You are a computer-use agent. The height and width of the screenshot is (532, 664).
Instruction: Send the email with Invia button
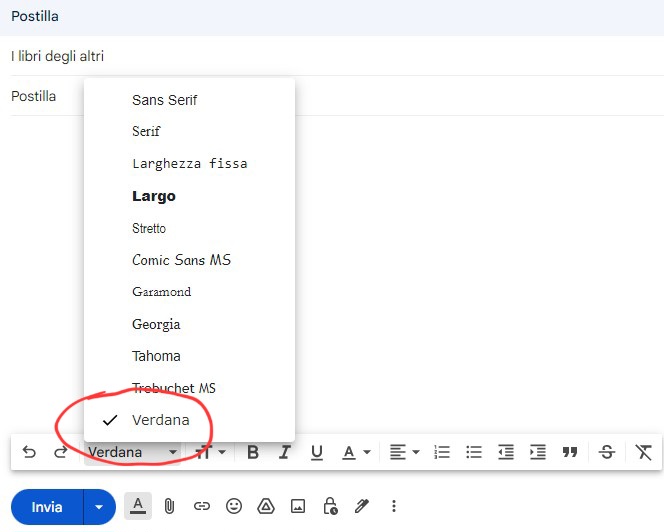(x=46, y=507)
